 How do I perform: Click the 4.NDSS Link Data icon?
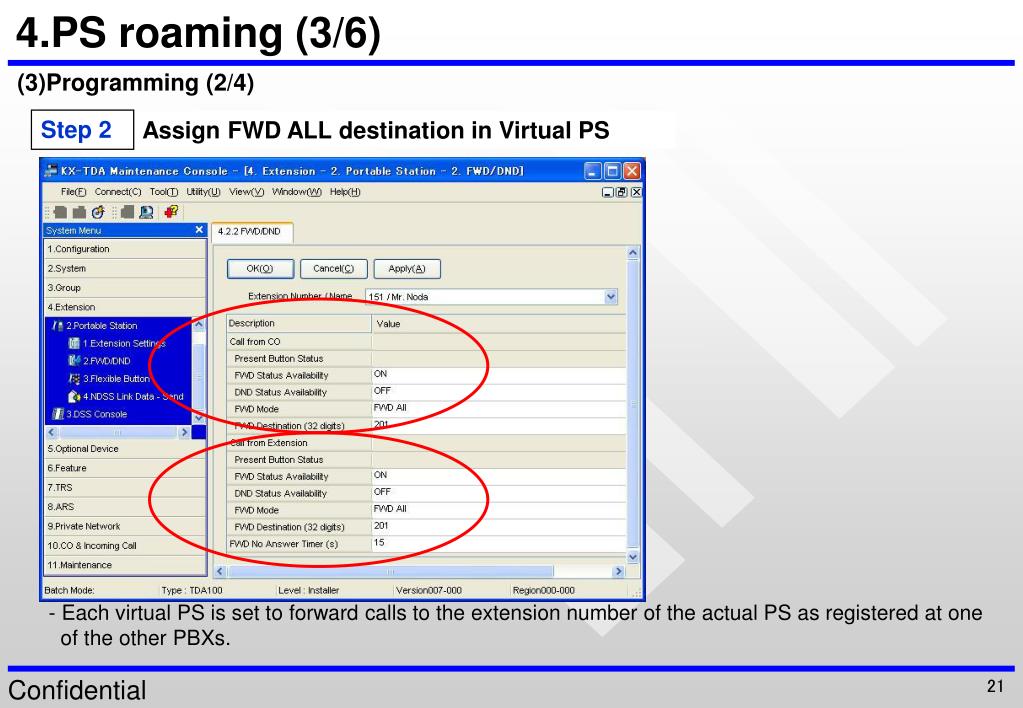(x=74, y=396)
